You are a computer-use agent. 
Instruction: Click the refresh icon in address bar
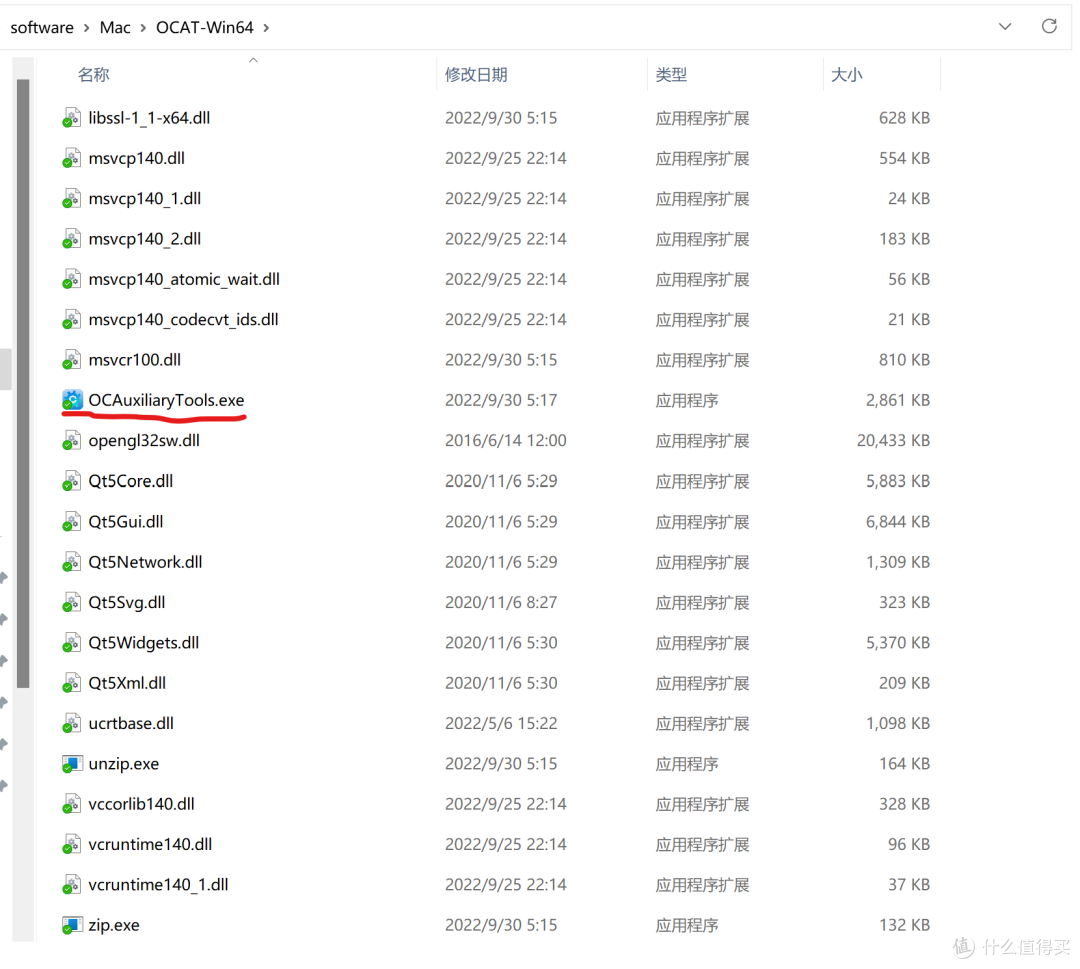pos(1049,27)
